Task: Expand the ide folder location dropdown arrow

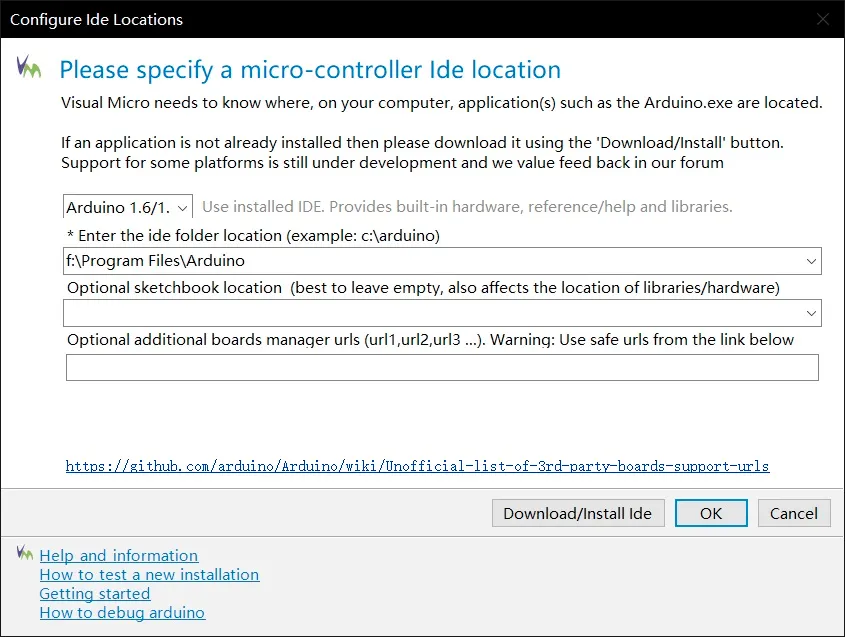Action: coord(810,261)
